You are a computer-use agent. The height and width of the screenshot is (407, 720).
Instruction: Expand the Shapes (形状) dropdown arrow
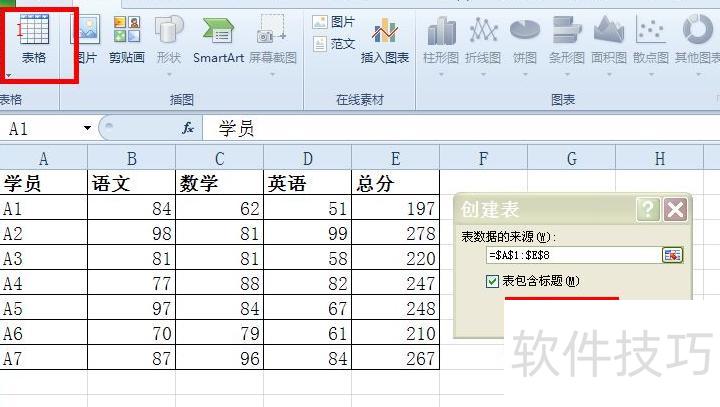169,74
